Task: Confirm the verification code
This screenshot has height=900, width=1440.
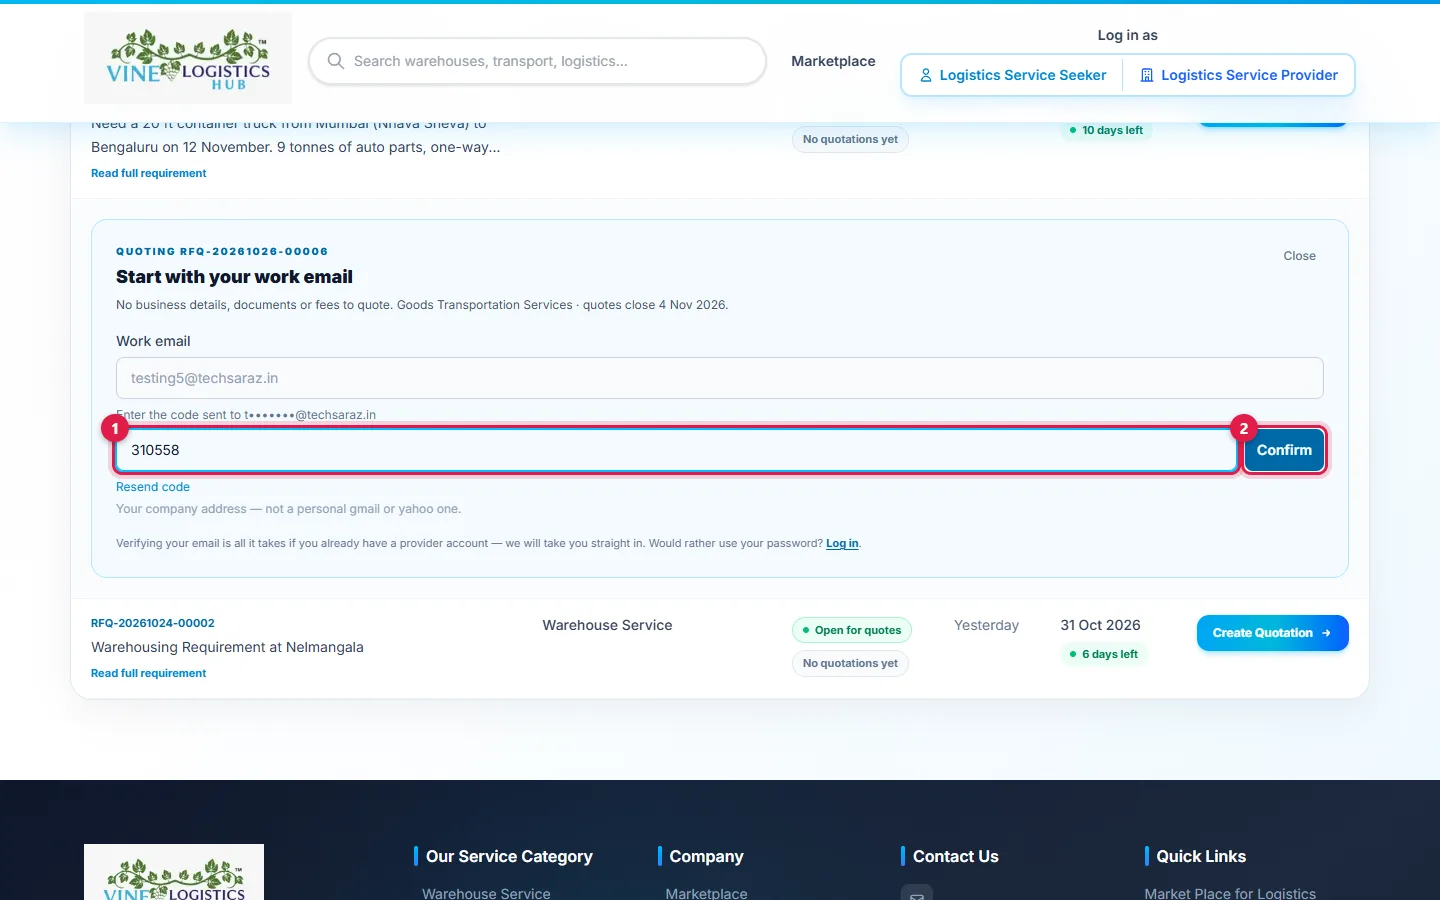Action: pos(1284,450)
